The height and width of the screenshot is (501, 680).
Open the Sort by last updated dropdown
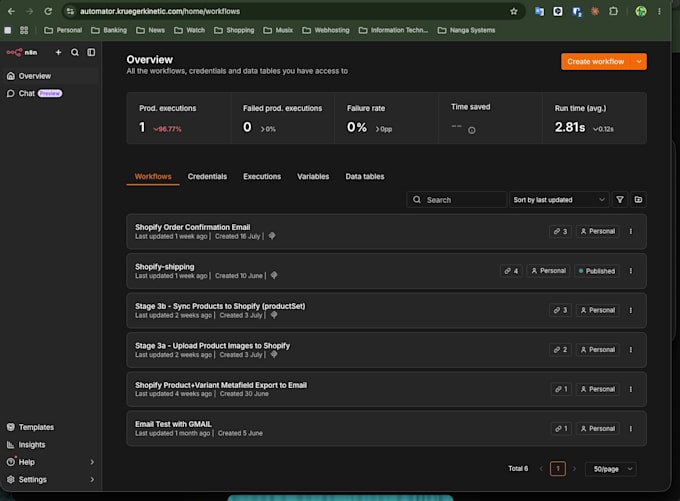point(559,200)
